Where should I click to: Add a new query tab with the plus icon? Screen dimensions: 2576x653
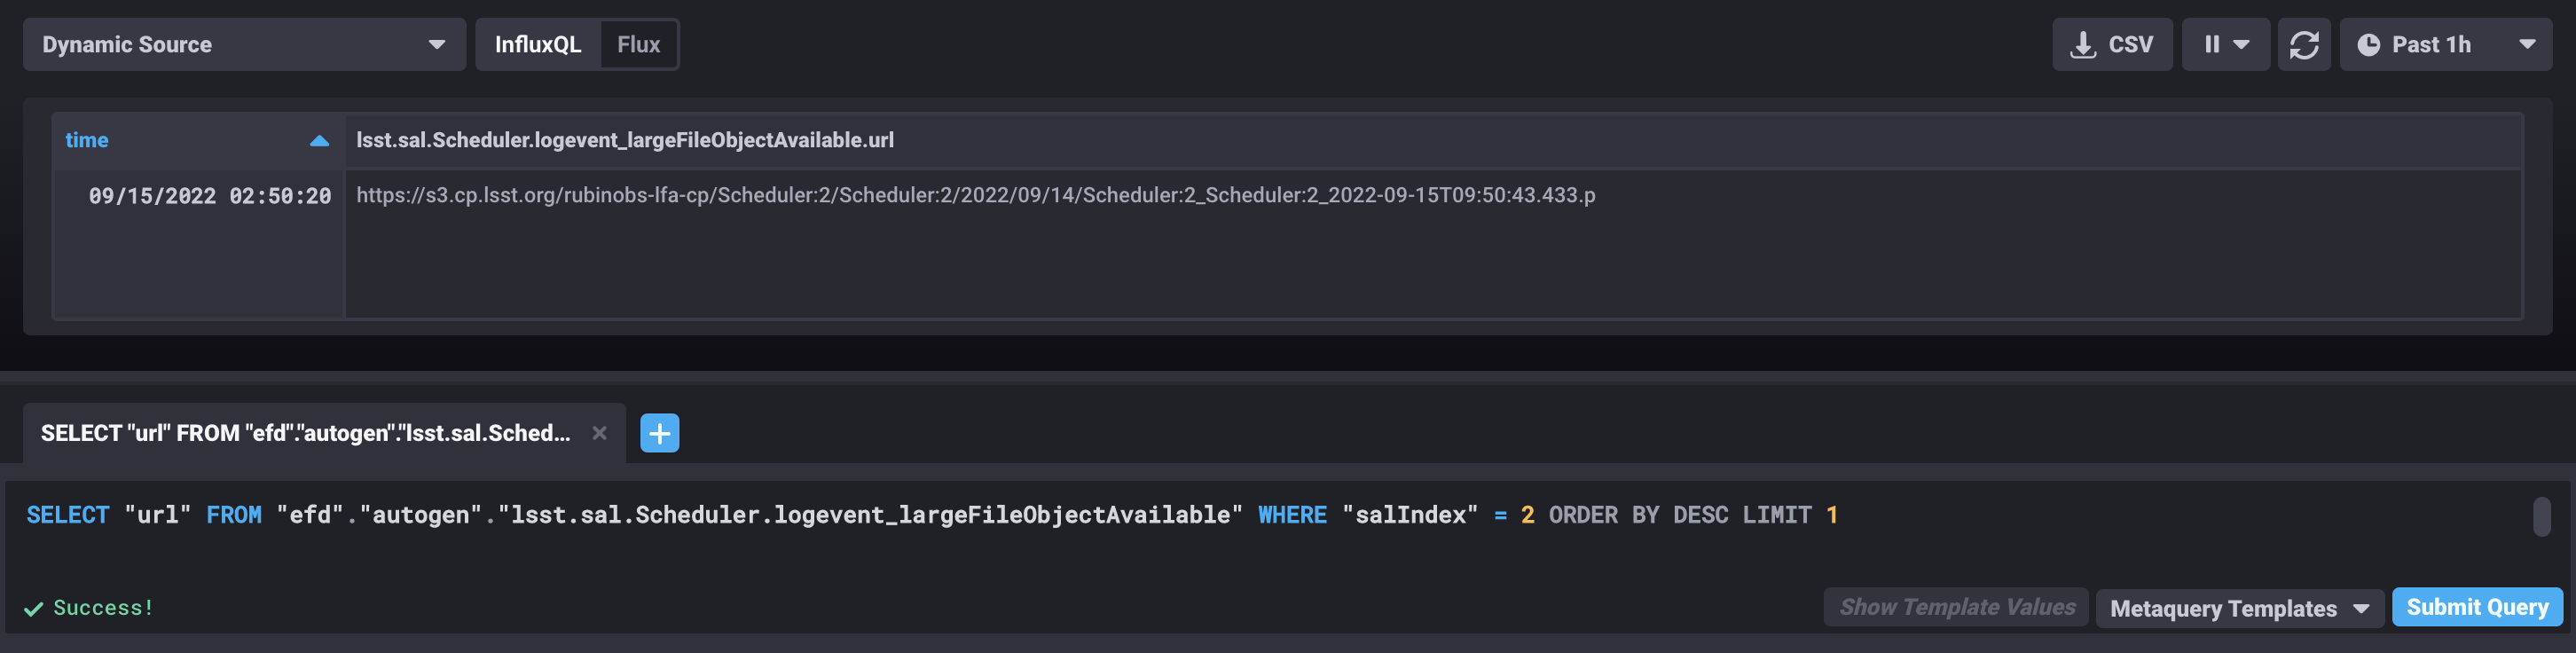659,432
